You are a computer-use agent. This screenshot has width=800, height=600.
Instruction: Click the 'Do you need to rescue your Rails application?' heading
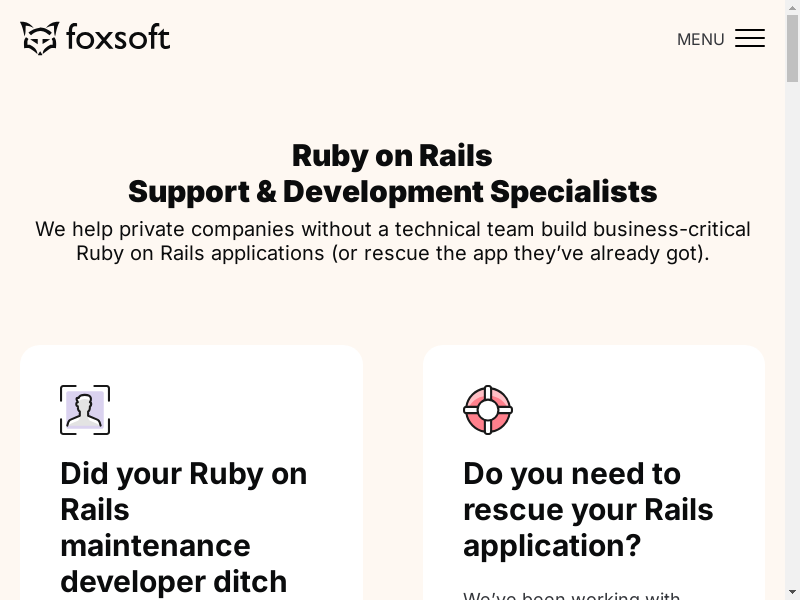coord(588,509)
